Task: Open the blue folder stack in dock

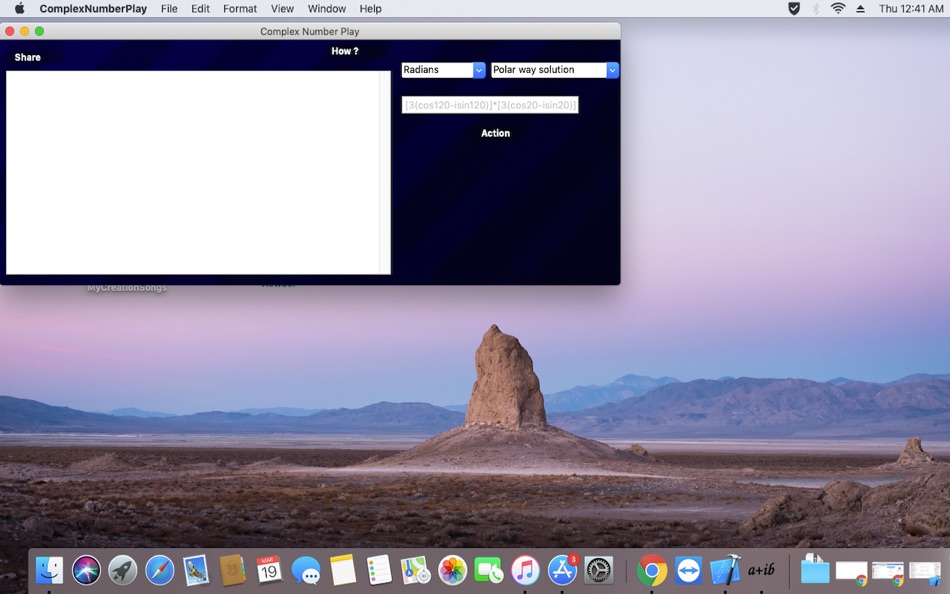Action: (815, 570)
